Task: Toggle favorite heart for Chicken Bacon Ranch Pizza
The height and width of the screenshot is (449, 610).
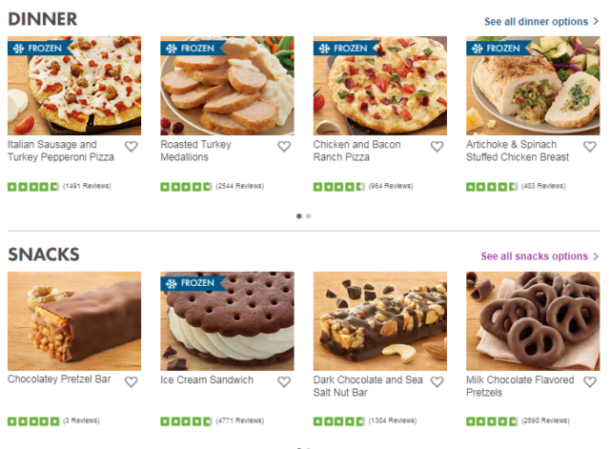Action: pyautogui.click(x=437, y=146)
